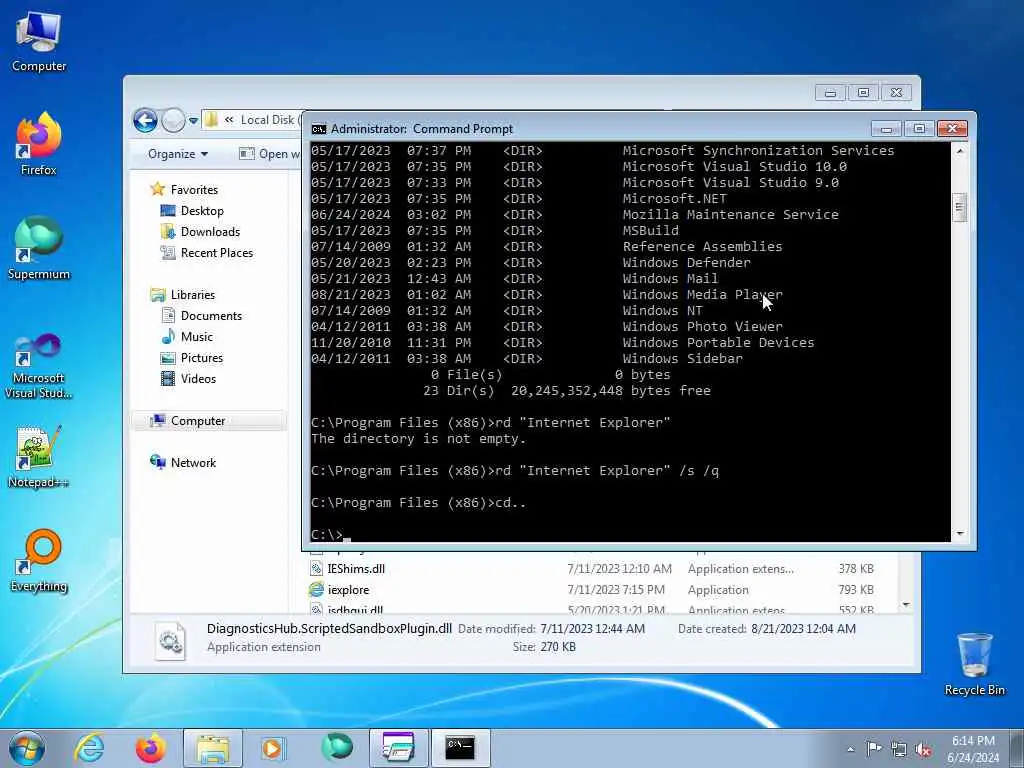Viewport: 1024px width, 768px height.
Task: Open the Organize menu in Explorer
Action: (x=178, y=154)
